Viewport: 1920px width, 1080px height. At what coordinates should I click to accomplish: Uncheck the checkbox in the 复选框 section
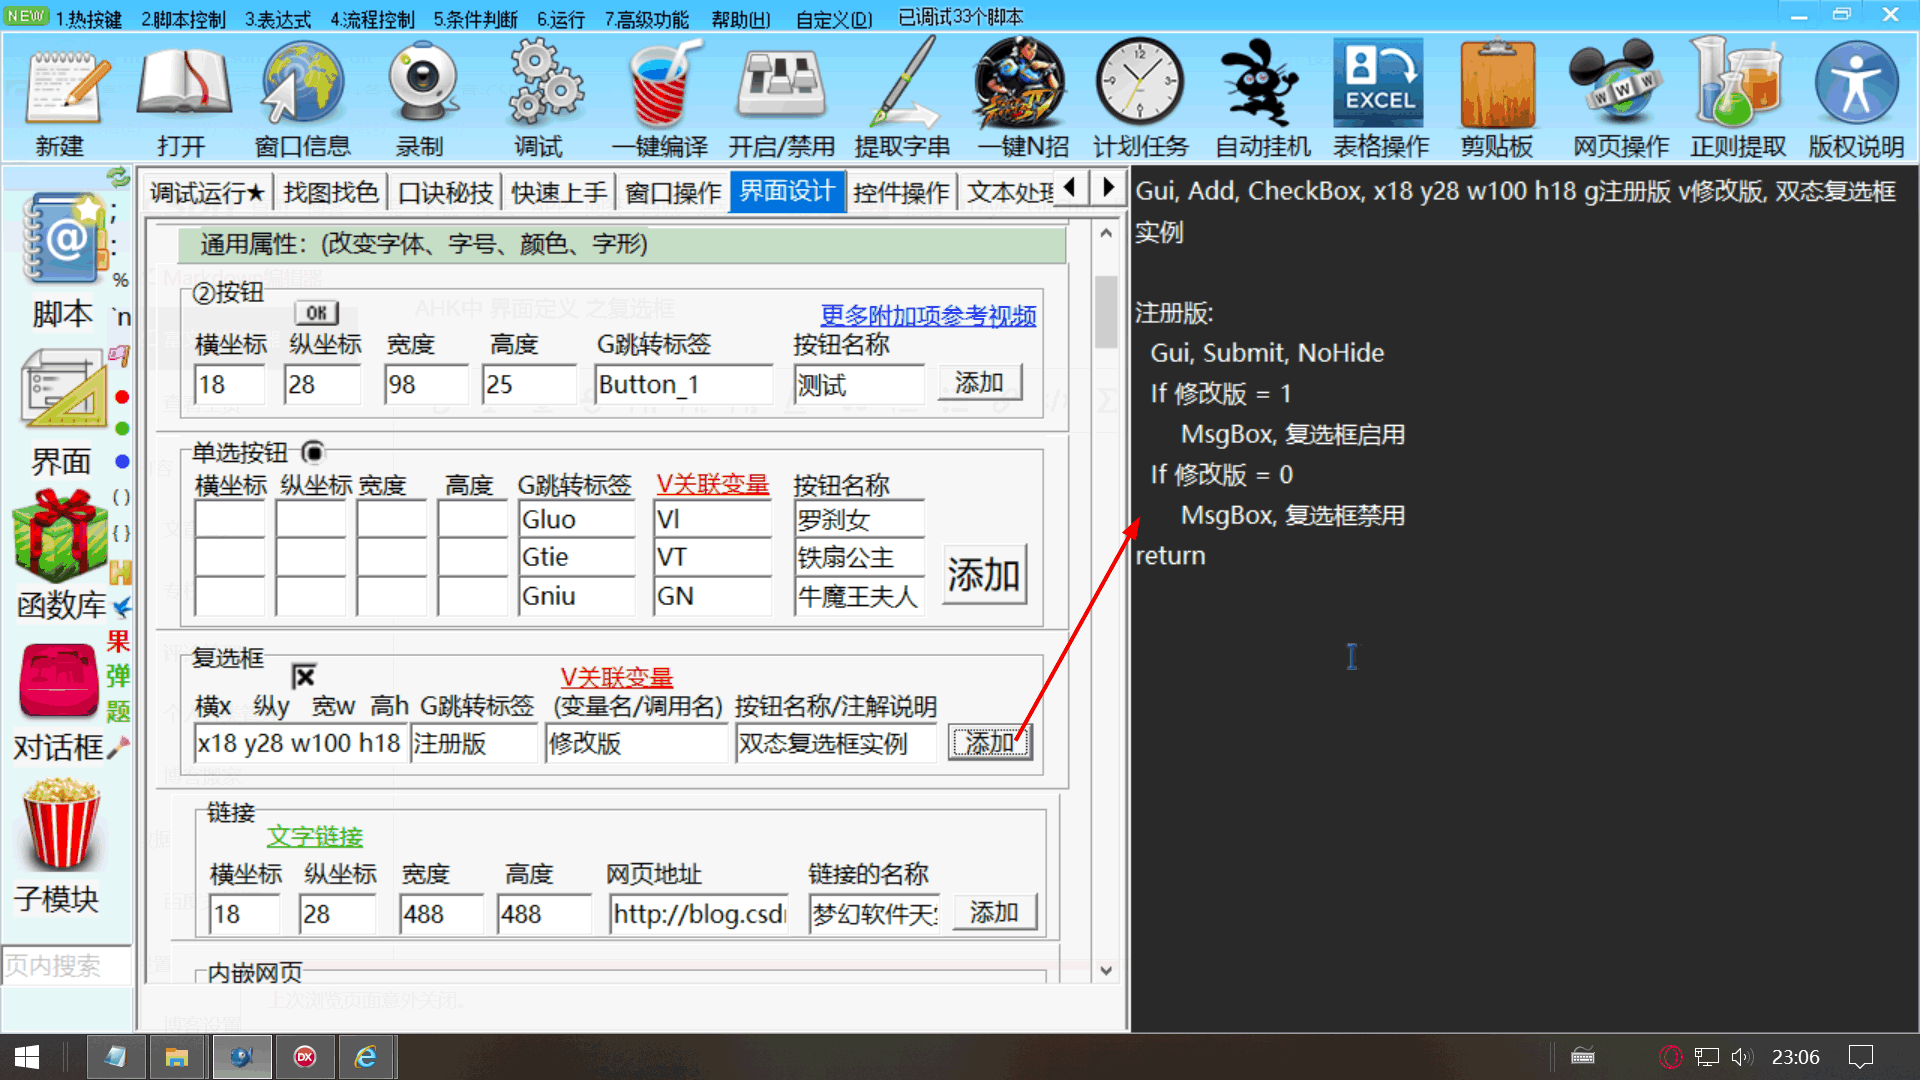click(x=304, y=675)
